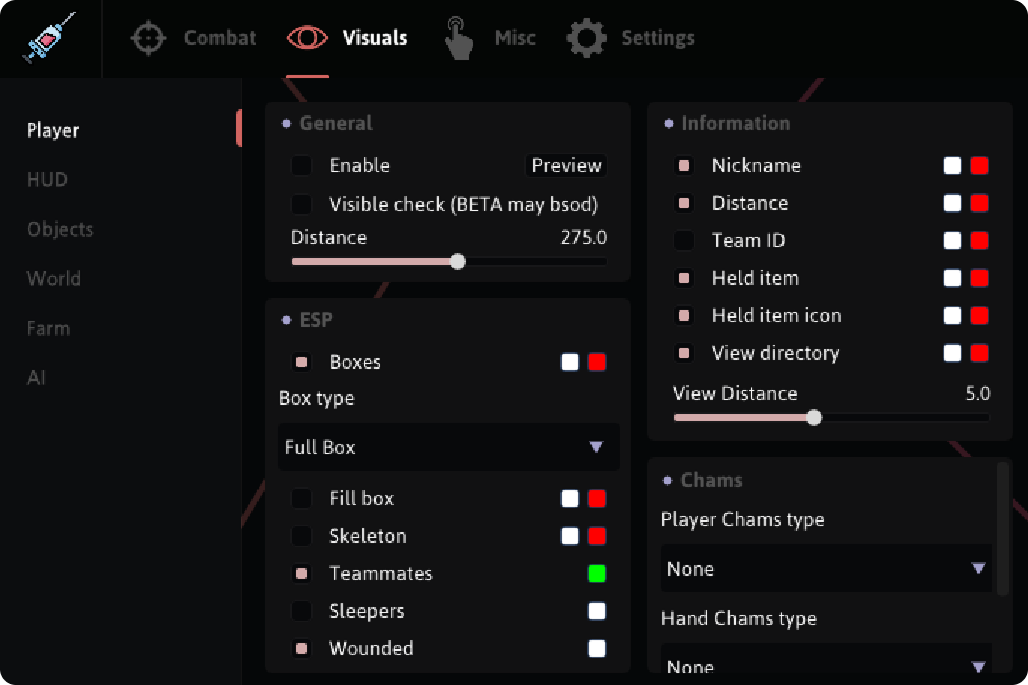Select the AI sidebar entry

[35, 378]
